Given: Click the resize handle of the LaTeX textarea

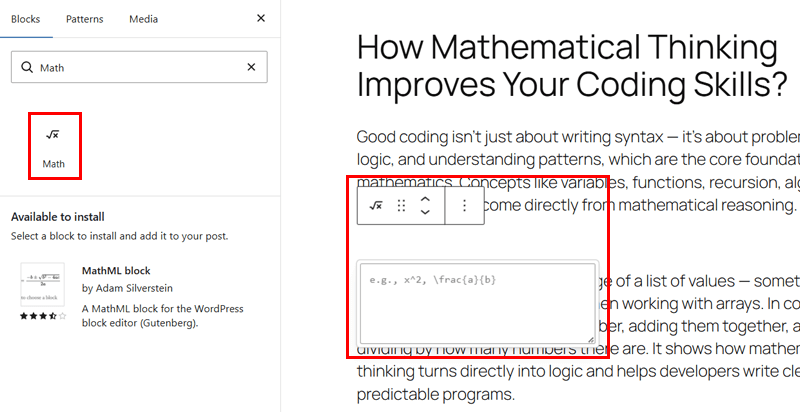Looking at the screenshot, I should coord(589,340).
